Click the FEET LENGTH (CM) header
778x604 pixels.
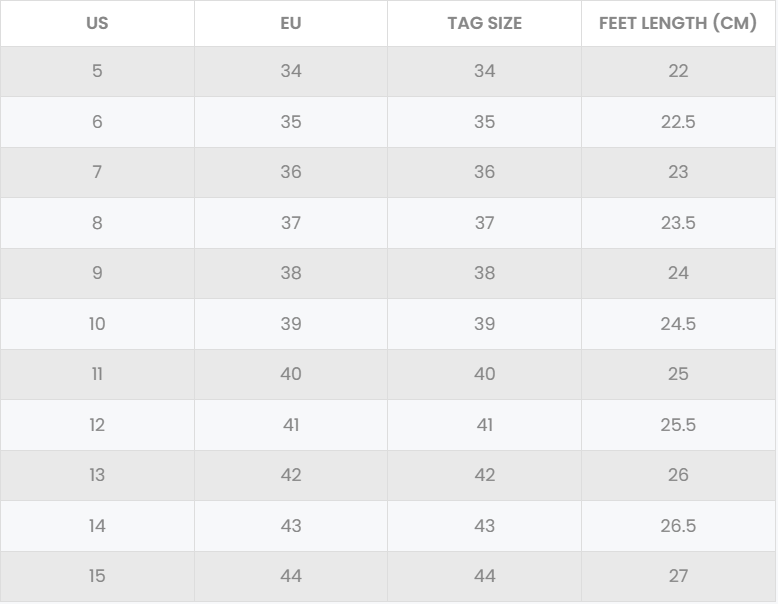tap(678, 23)
